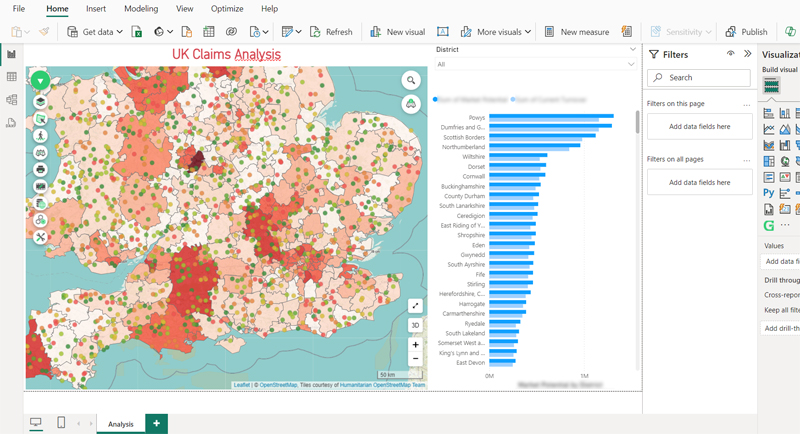Switch to Report view in sidebar
The width and height of the screenshot is (800, 434).
tap(11, 54)
